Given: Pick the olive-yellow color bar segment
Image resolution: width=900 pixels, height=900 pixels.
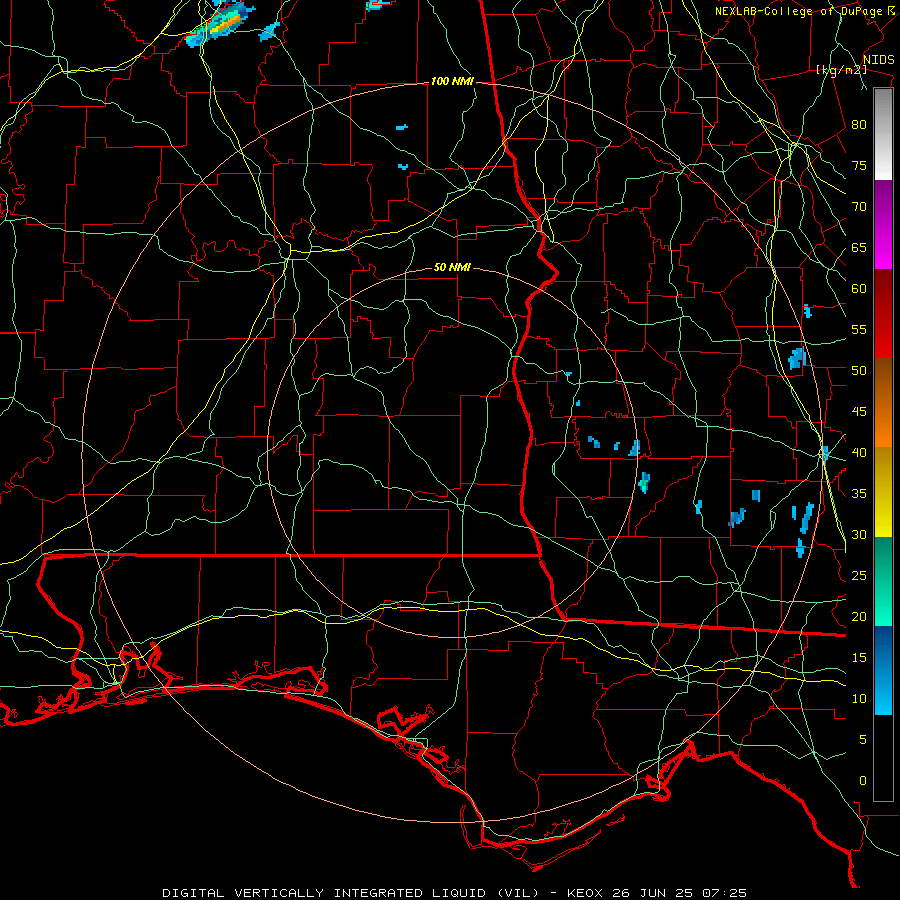Looking at the screenshot, I should 883,492.
